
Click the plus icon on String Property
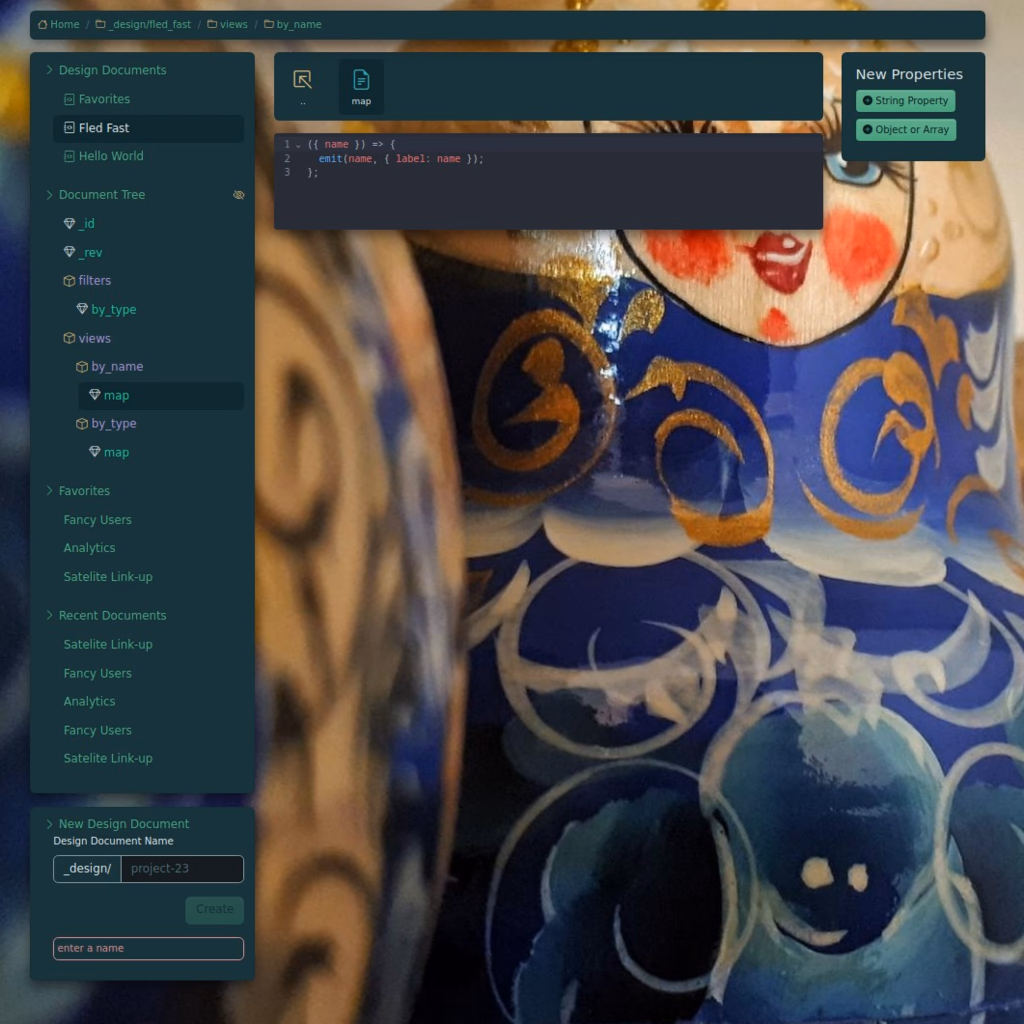tap(867, 101)
